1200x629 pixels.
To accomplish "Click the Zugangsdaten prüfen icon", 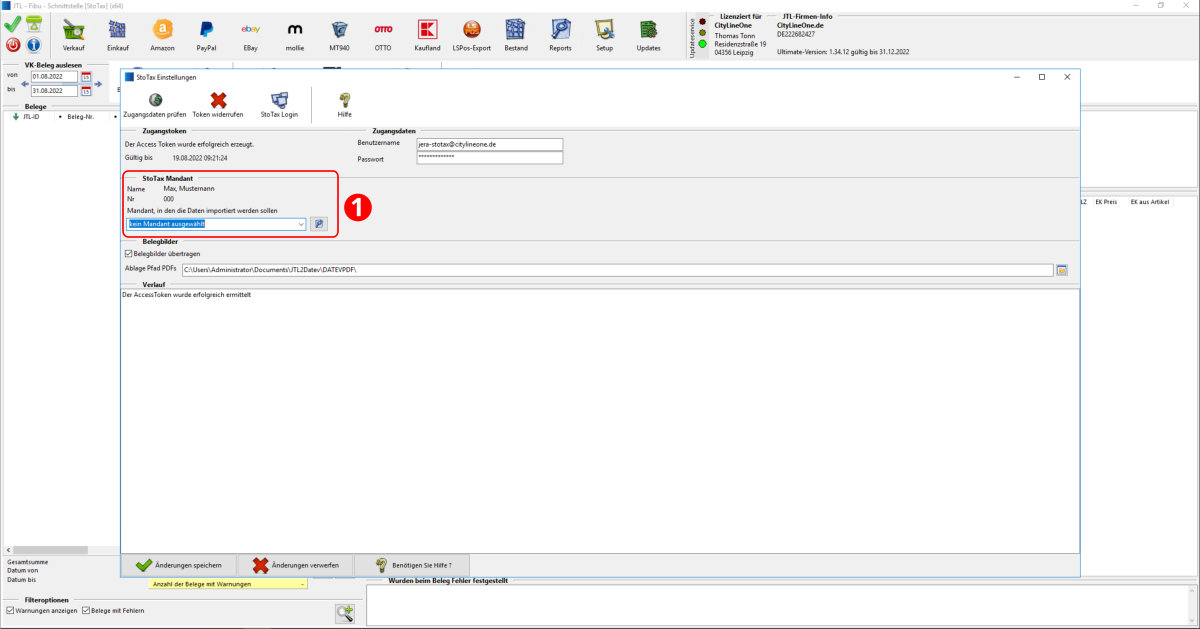I will 154,100.
